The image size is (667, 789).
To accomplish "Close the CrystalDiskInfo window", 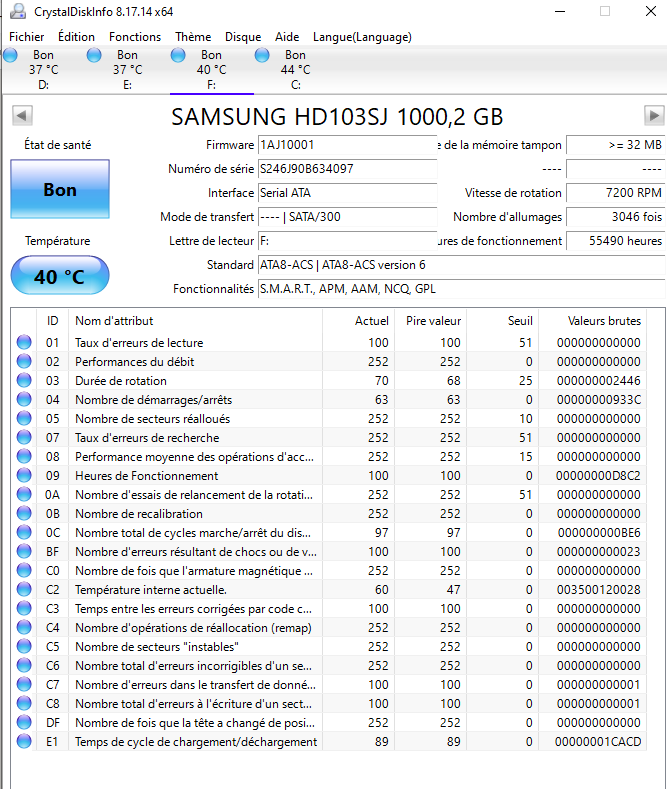I will pos(651,11).
